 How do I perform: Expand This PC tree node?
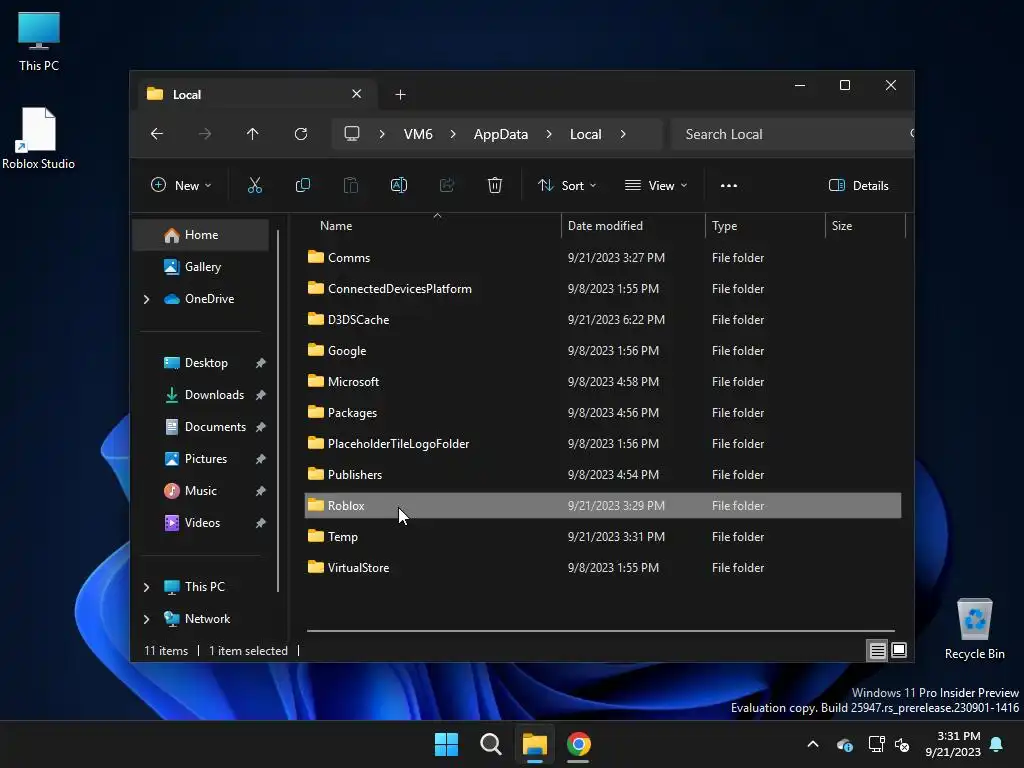coord(146,587)
